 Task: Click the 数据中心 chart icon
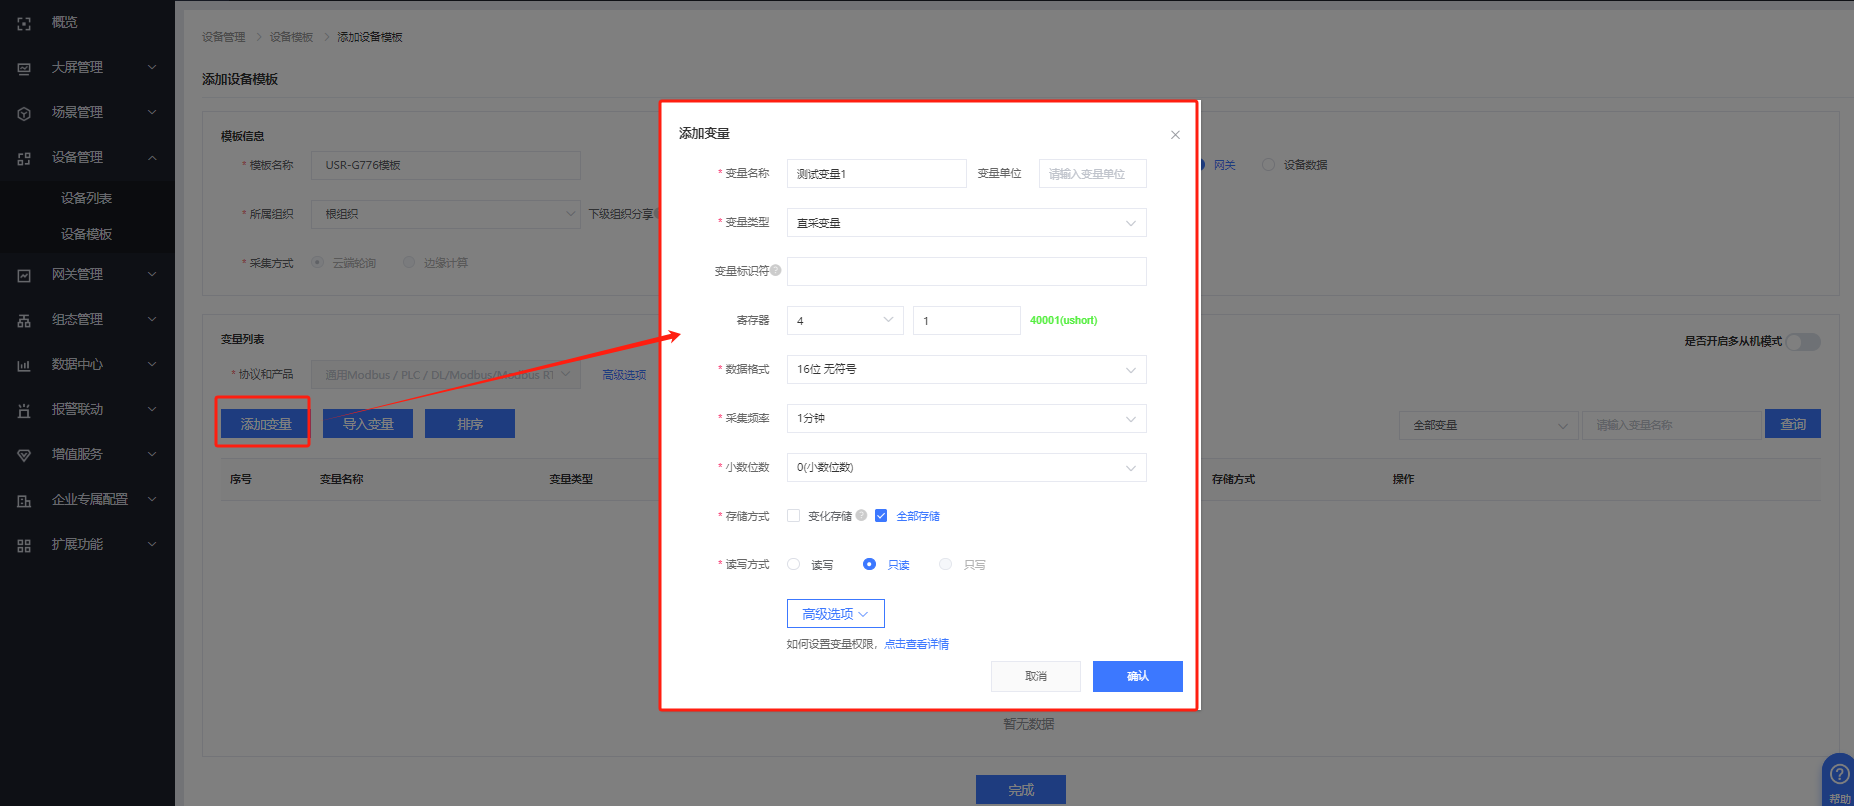24,365
